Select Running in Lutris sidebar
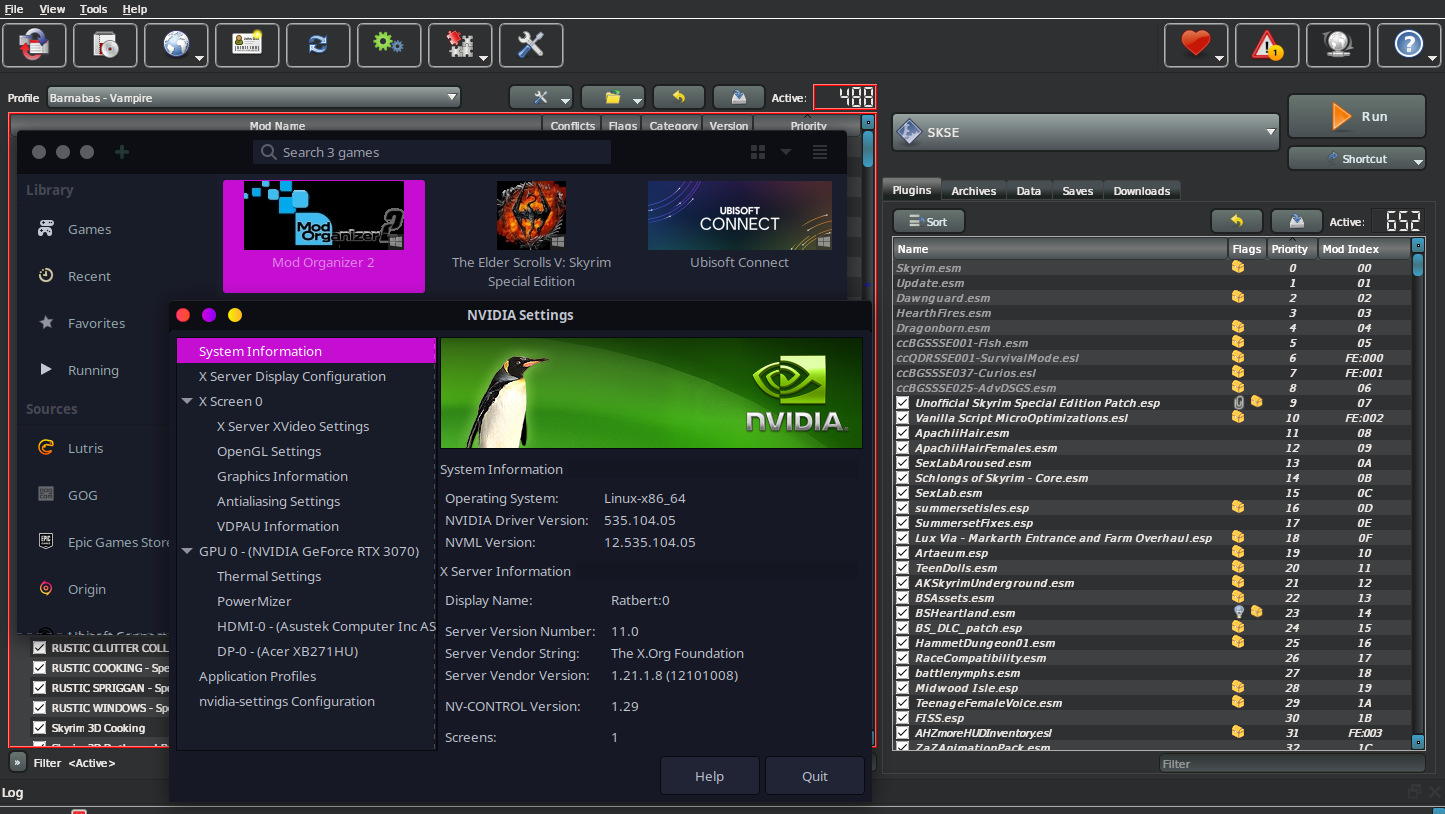1445x814 pixels. (93, 370)
